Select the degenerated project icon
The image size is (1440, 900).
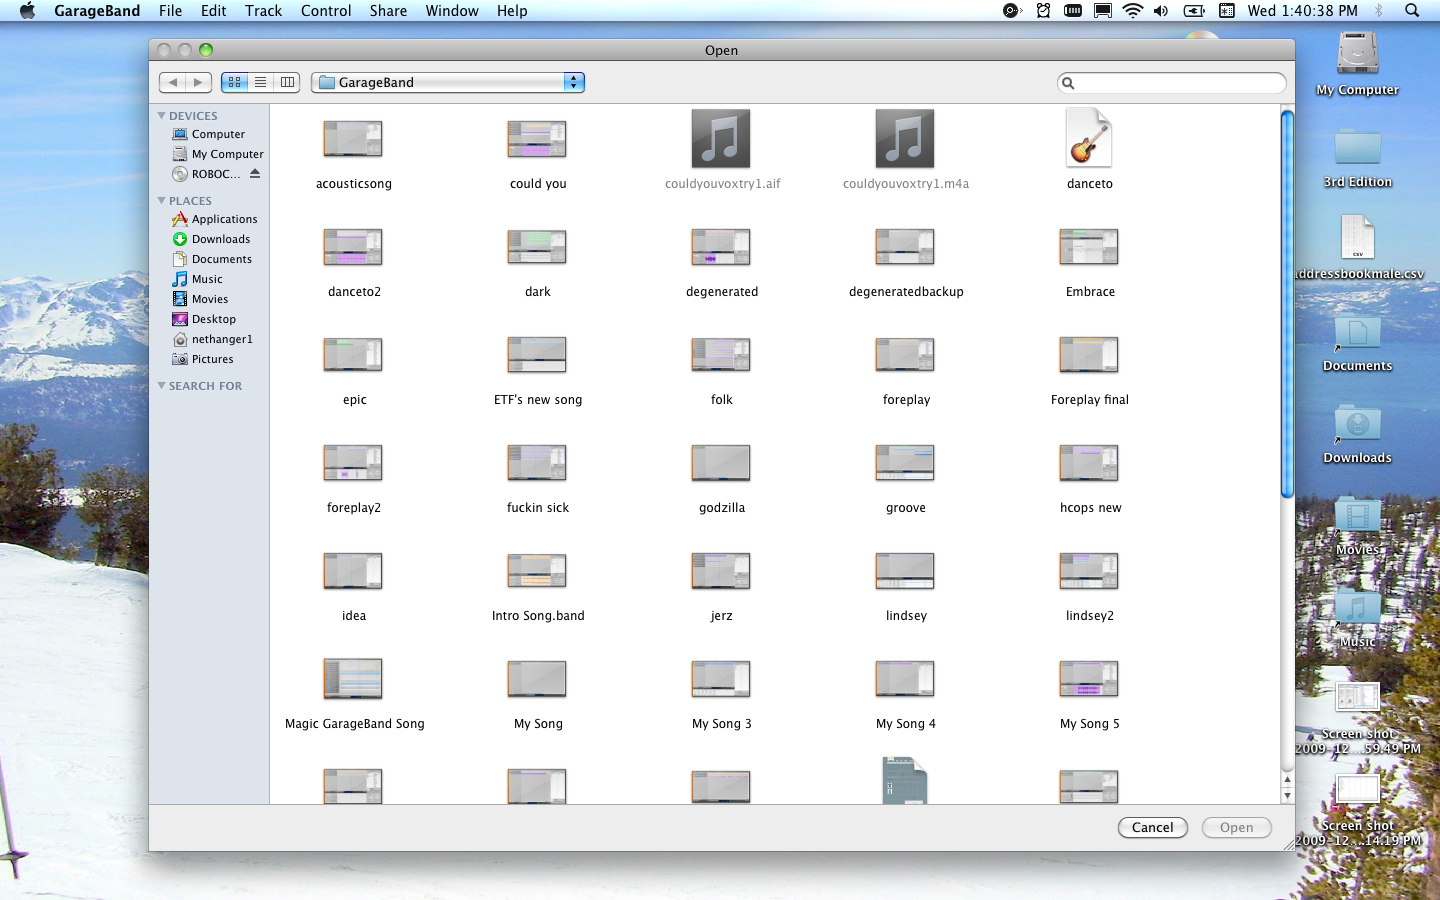[x=721, y=247]
